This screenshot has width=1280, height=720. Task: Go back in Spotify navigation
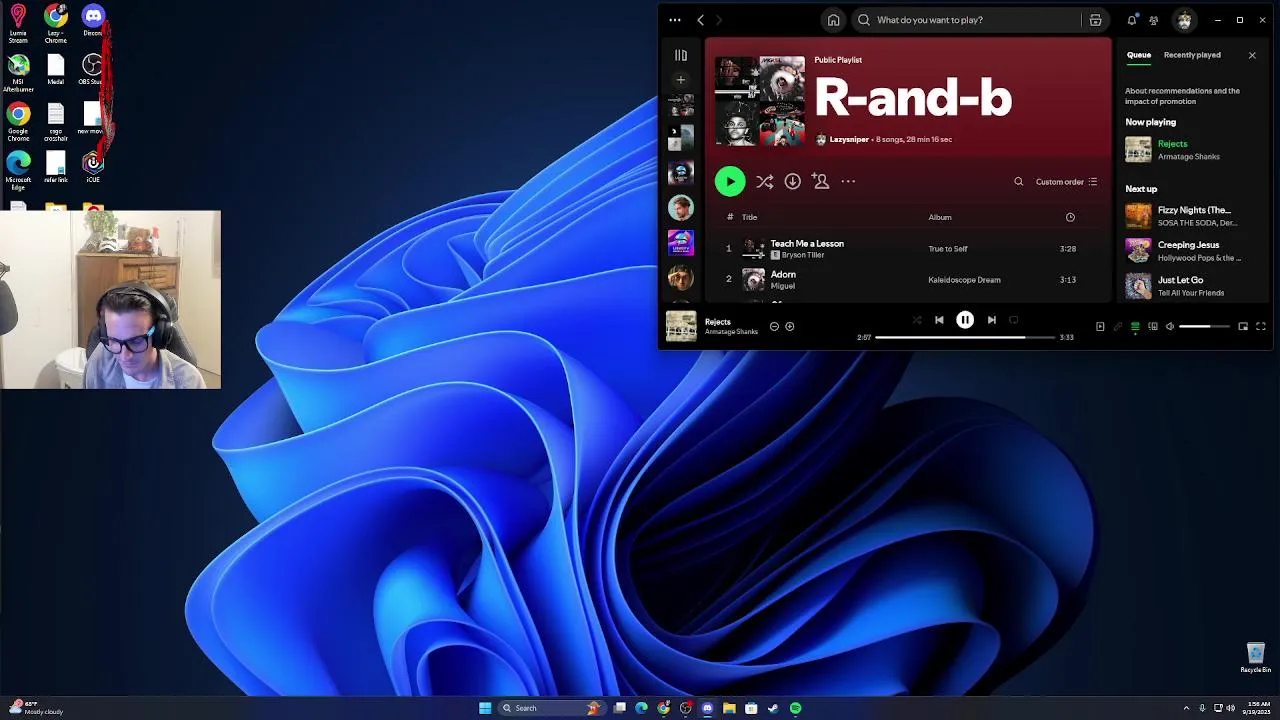700,20
